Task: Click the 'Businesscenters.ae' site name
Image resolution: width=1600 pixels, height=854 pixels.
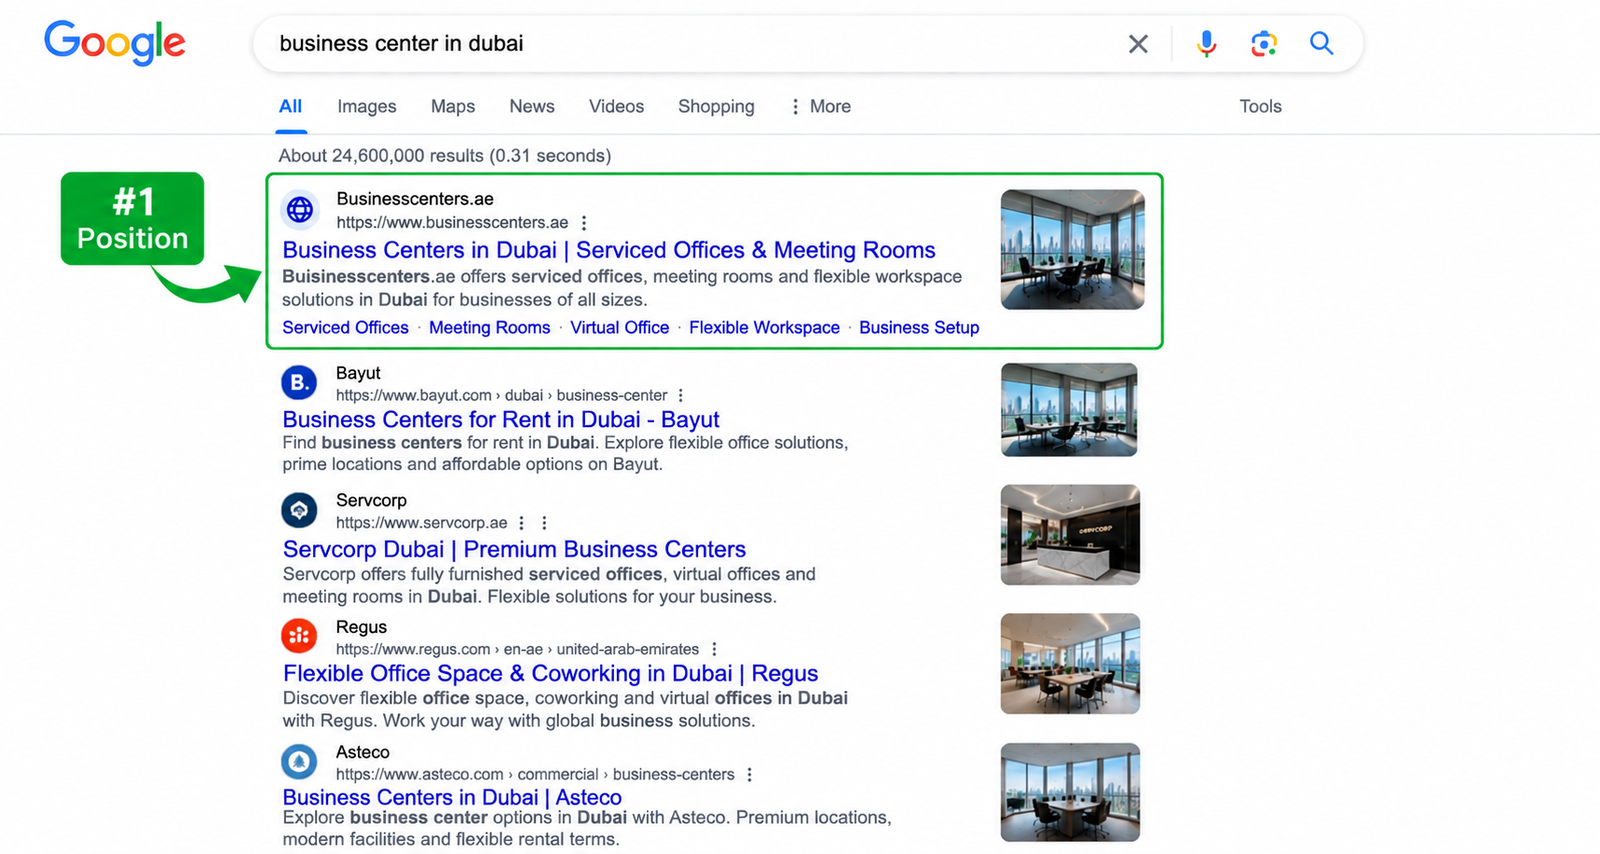Action: (415, 199)
